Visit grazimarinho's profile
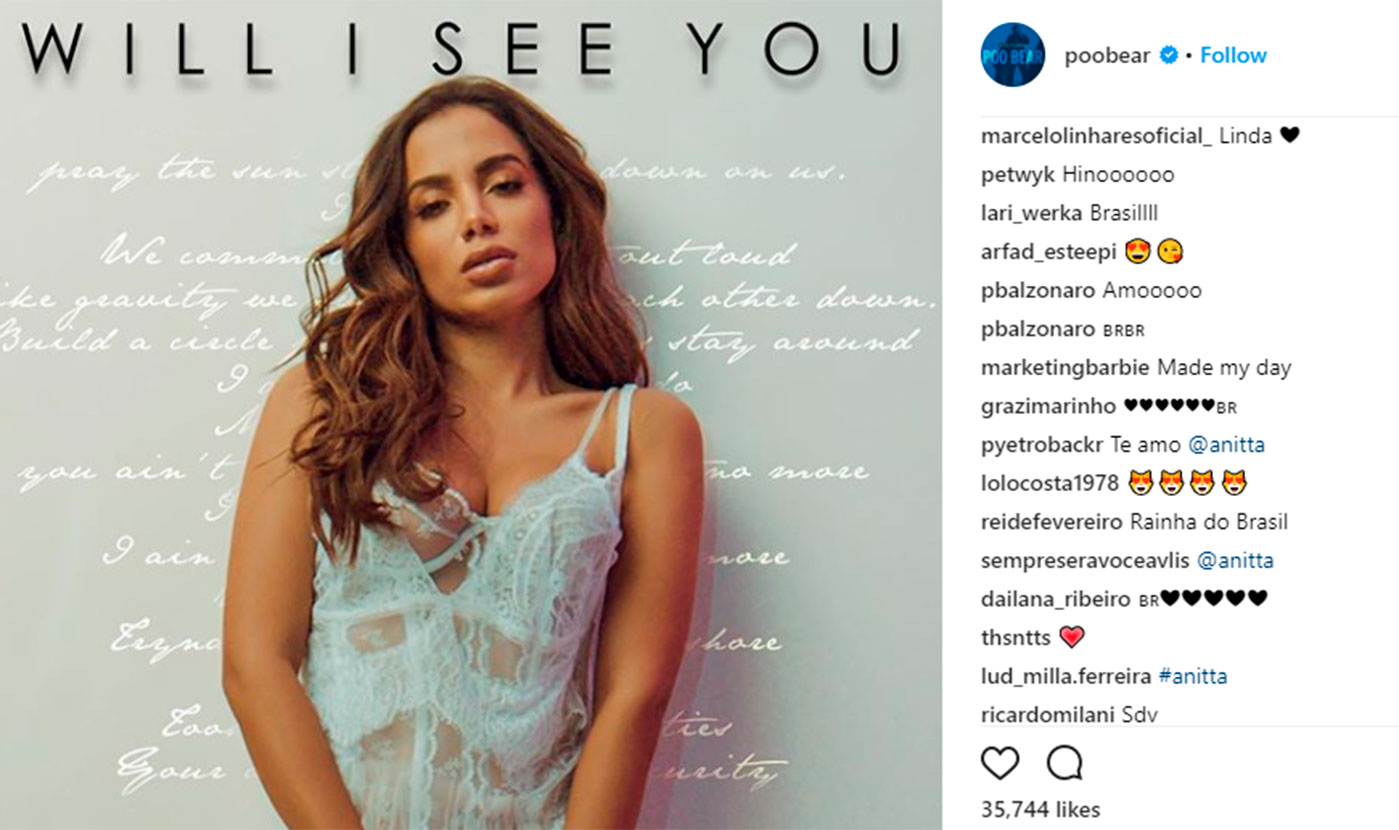This screenshot has width=1399, height=830. [1049, 407]
